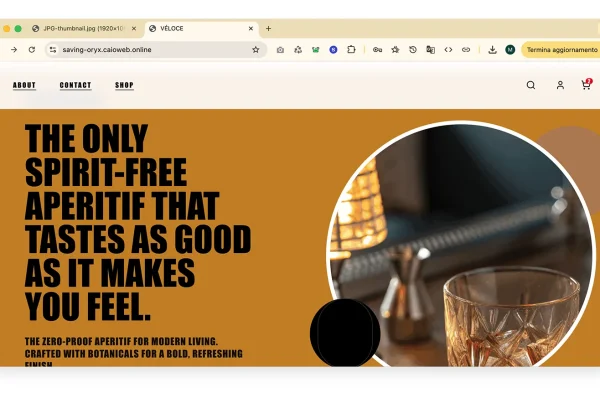Click the green extension icon
600x403 pixels.
tap(315, 50)
